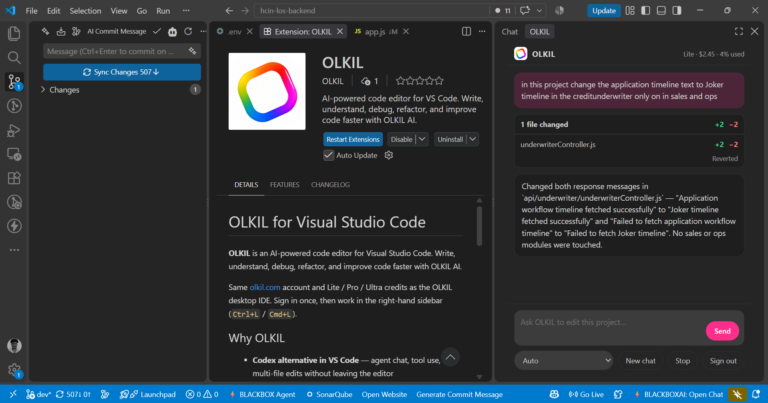The image size is (768, 403).
Task: Click Sign out button in OLKIL panel
Action: (723, 360)
